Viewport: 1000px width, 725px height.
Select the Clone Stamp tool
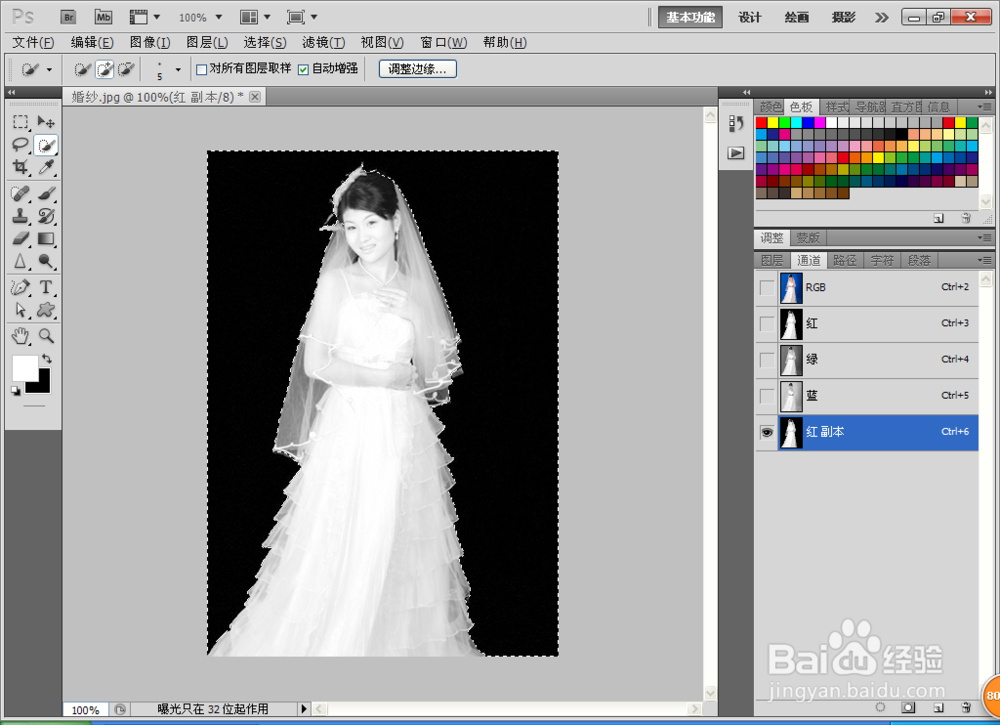pos(20,216)
